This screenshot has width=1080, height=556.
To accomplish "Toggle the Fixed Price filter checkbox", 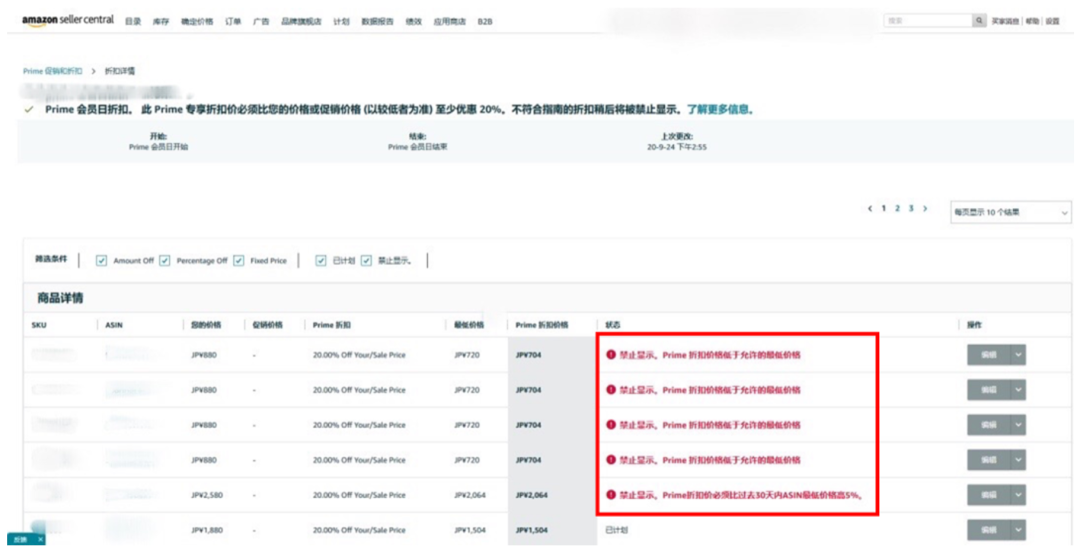I will (x=238, y=260).
